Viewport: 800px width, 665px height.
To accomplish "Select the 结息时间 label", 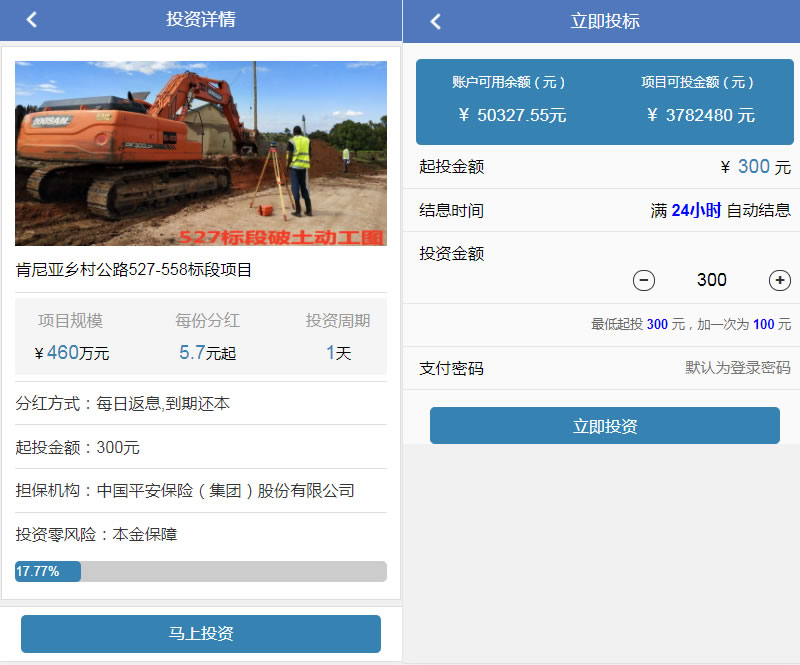I will click(452, 210).
